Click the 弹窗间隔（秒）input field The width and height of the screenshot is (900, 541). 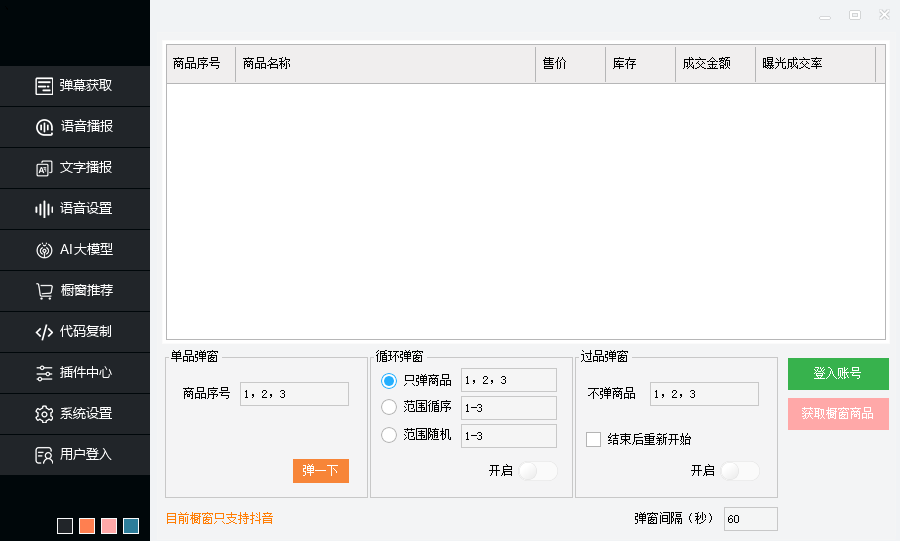click(750, 519)
